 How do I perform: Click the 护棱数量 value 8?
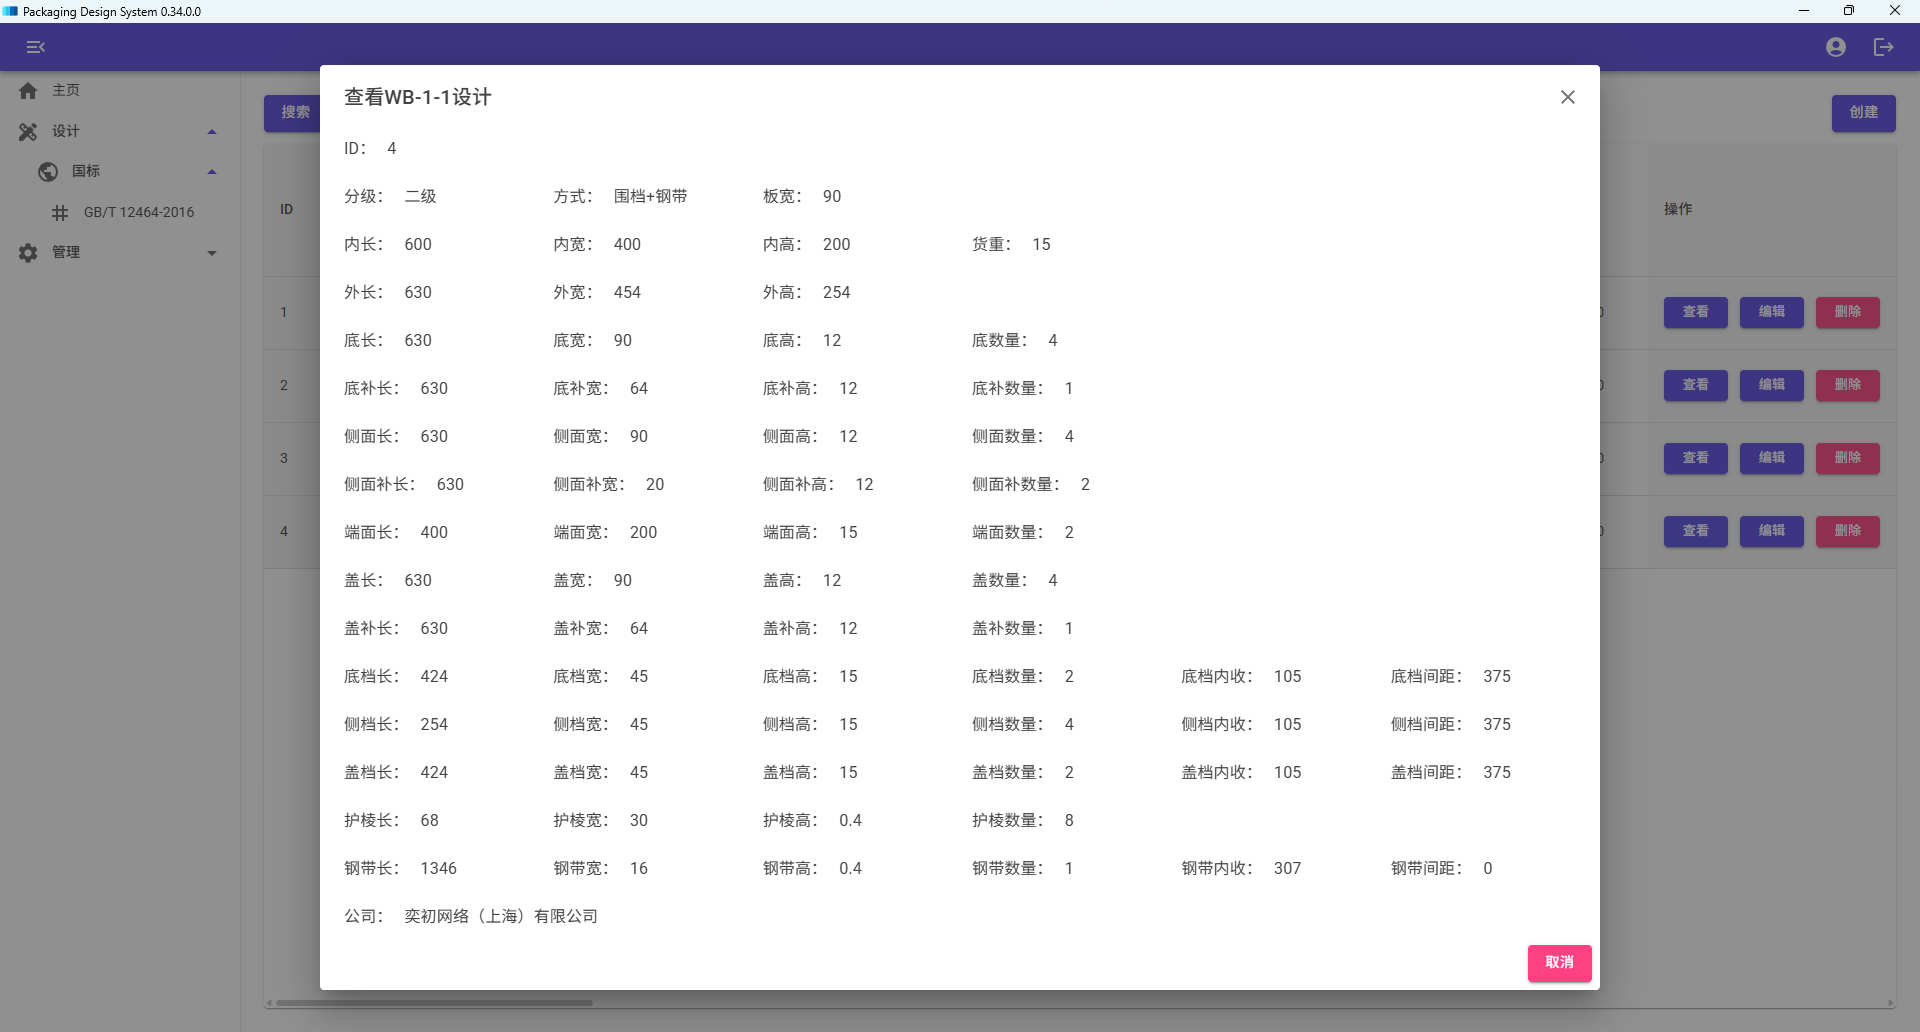point(1069,820)
